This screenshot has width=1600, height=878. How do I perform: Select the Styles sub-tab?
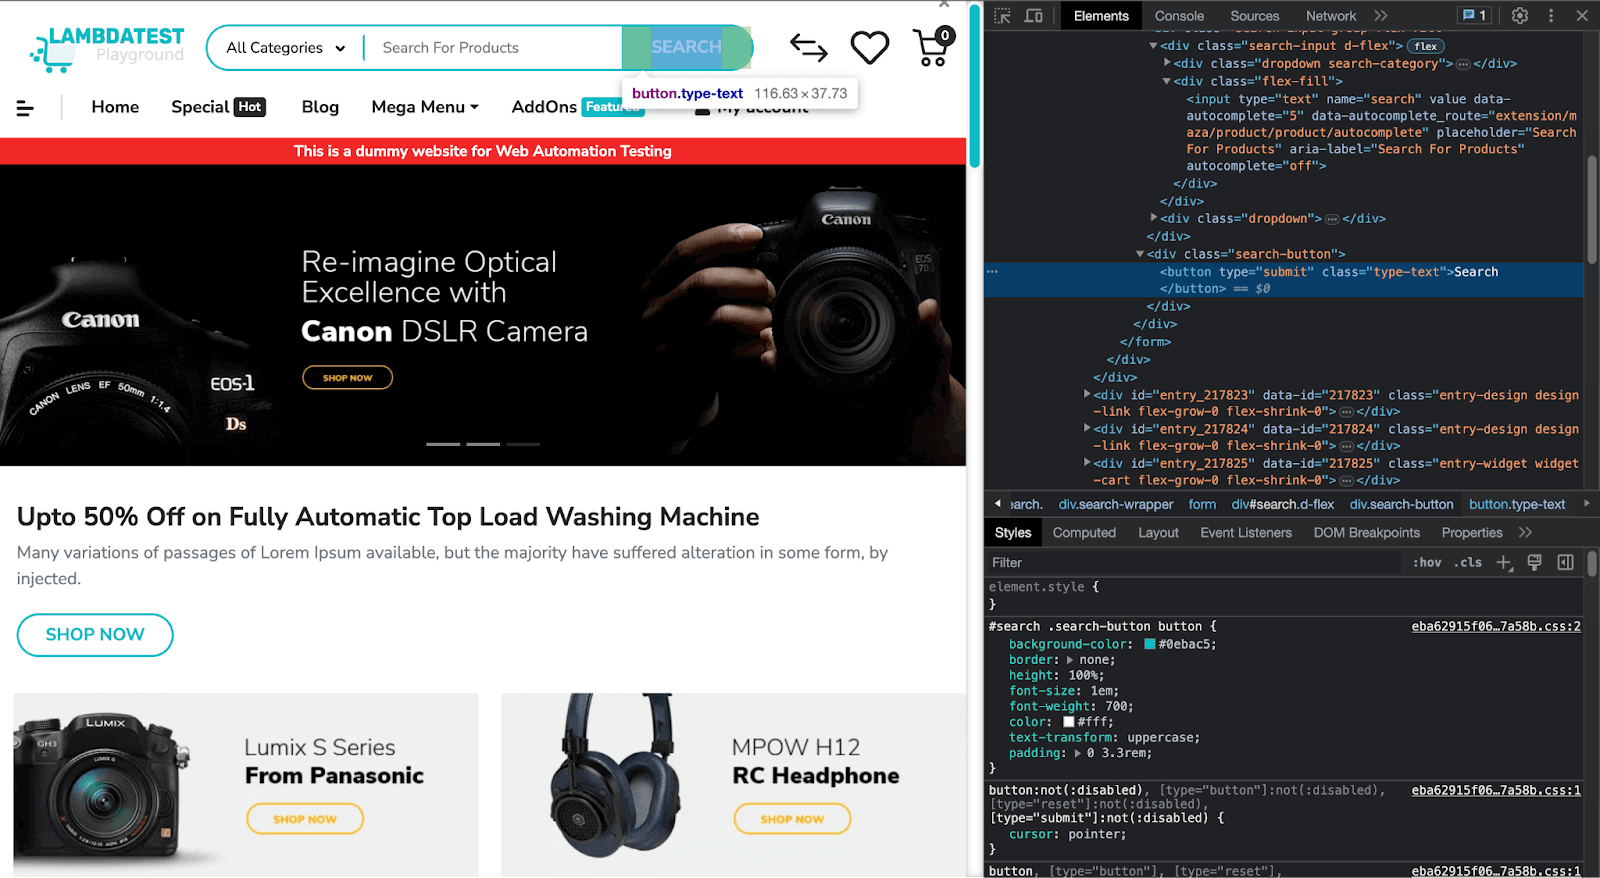(1013, 533)
